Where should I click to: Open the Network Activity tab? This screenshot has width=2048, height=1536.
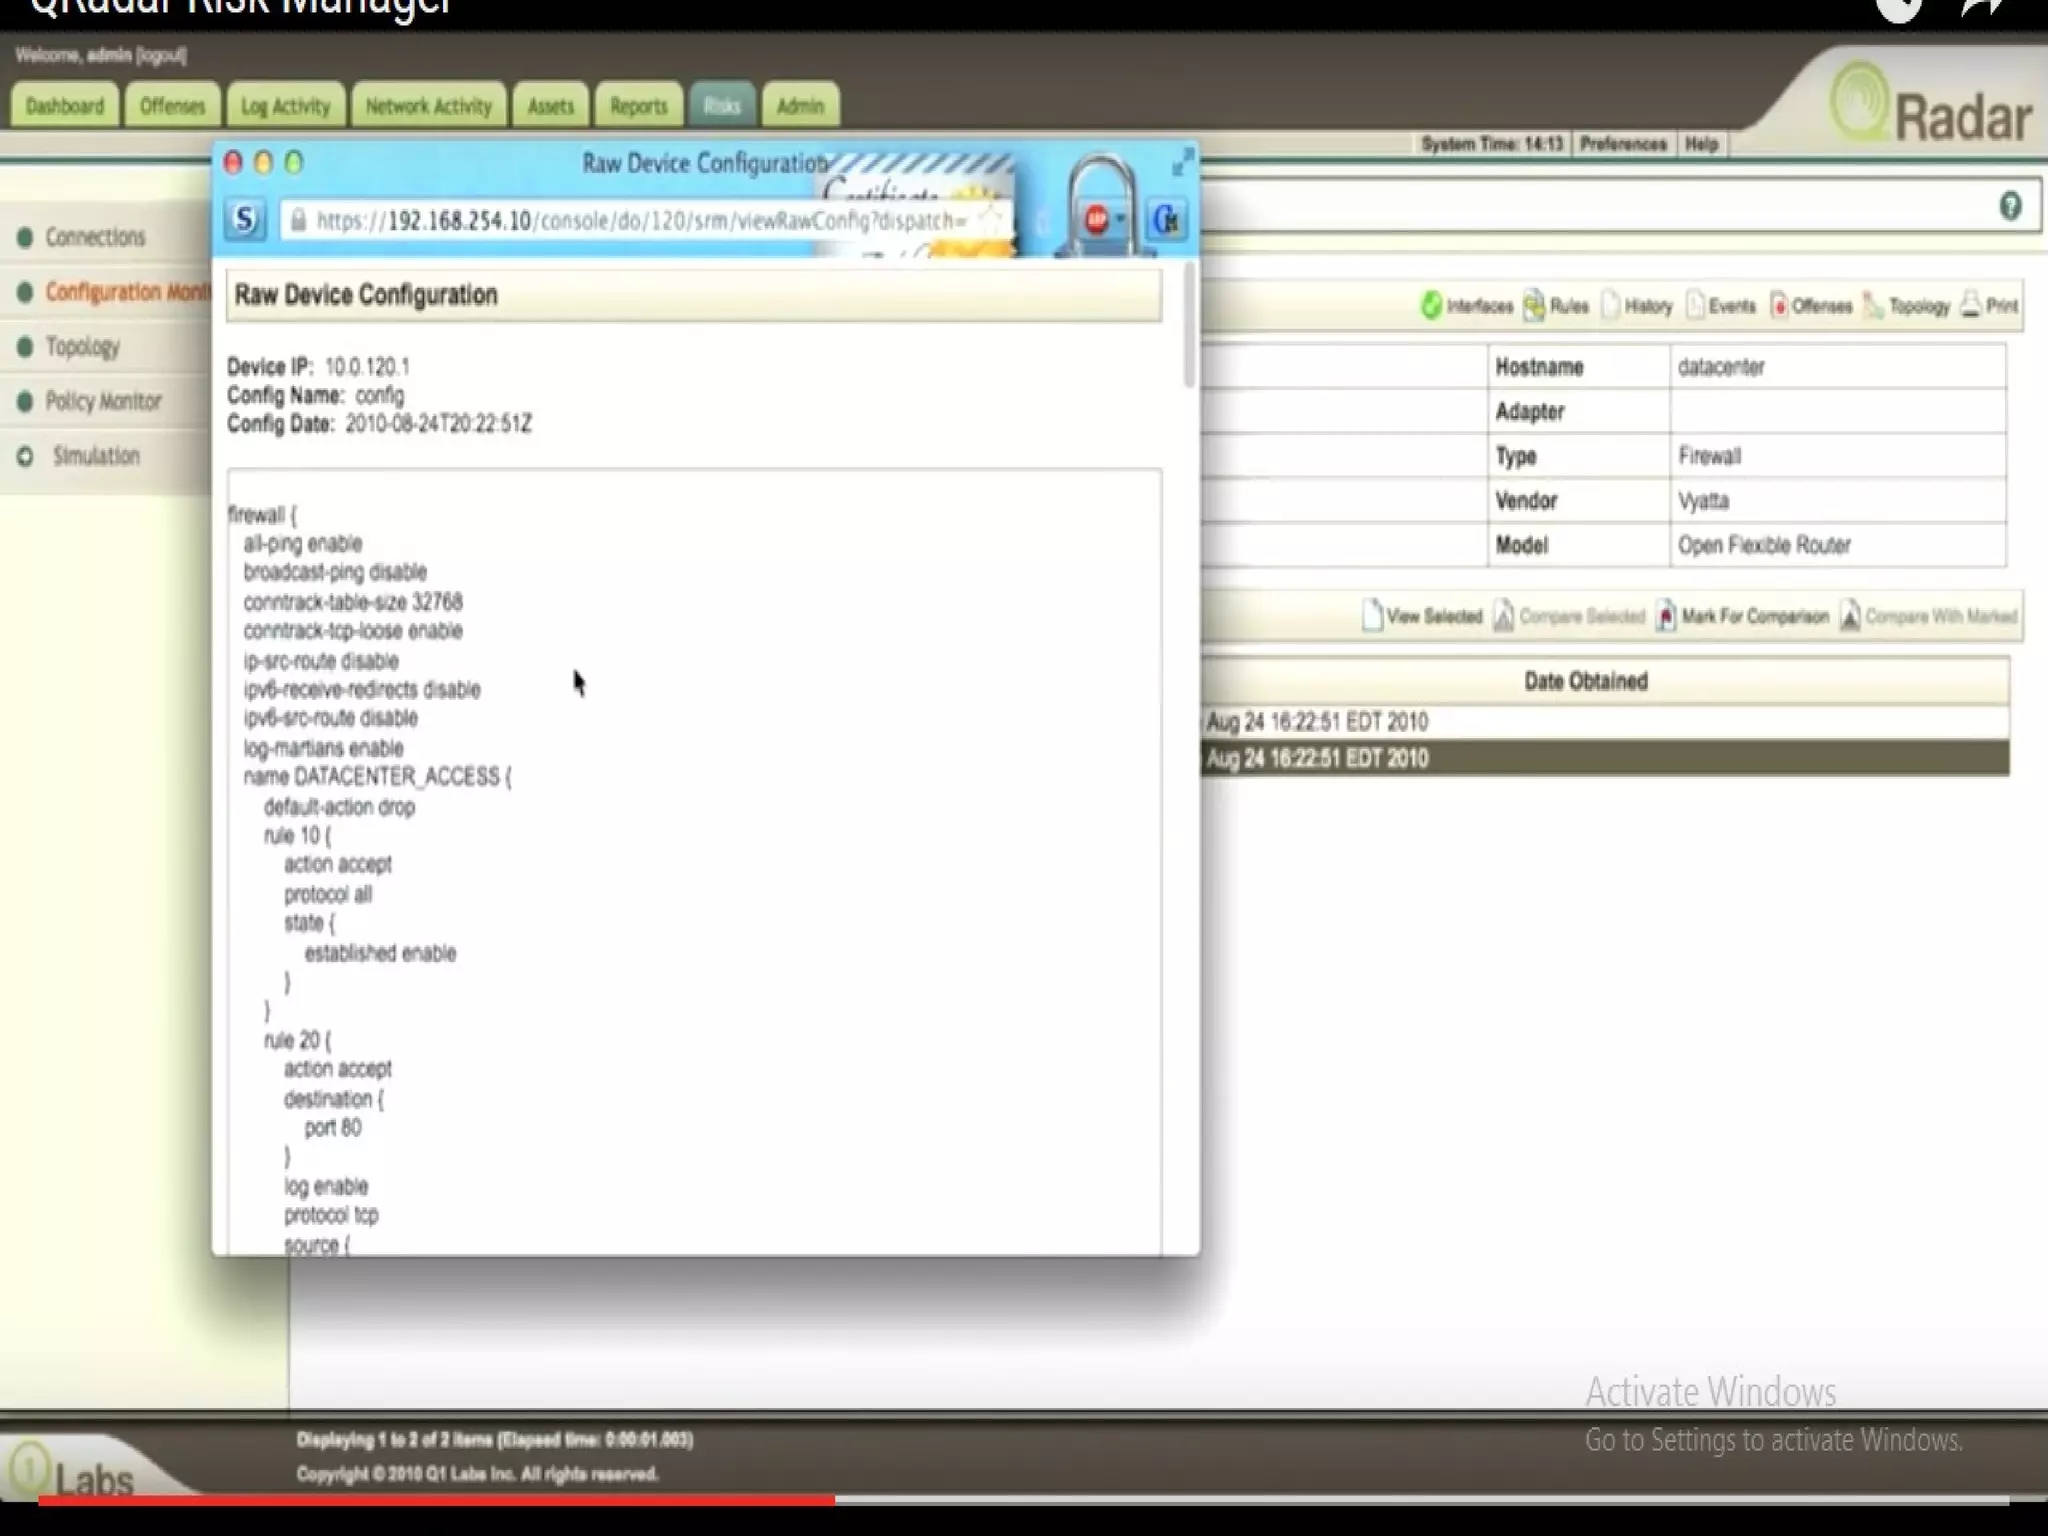tap(428, 106)
